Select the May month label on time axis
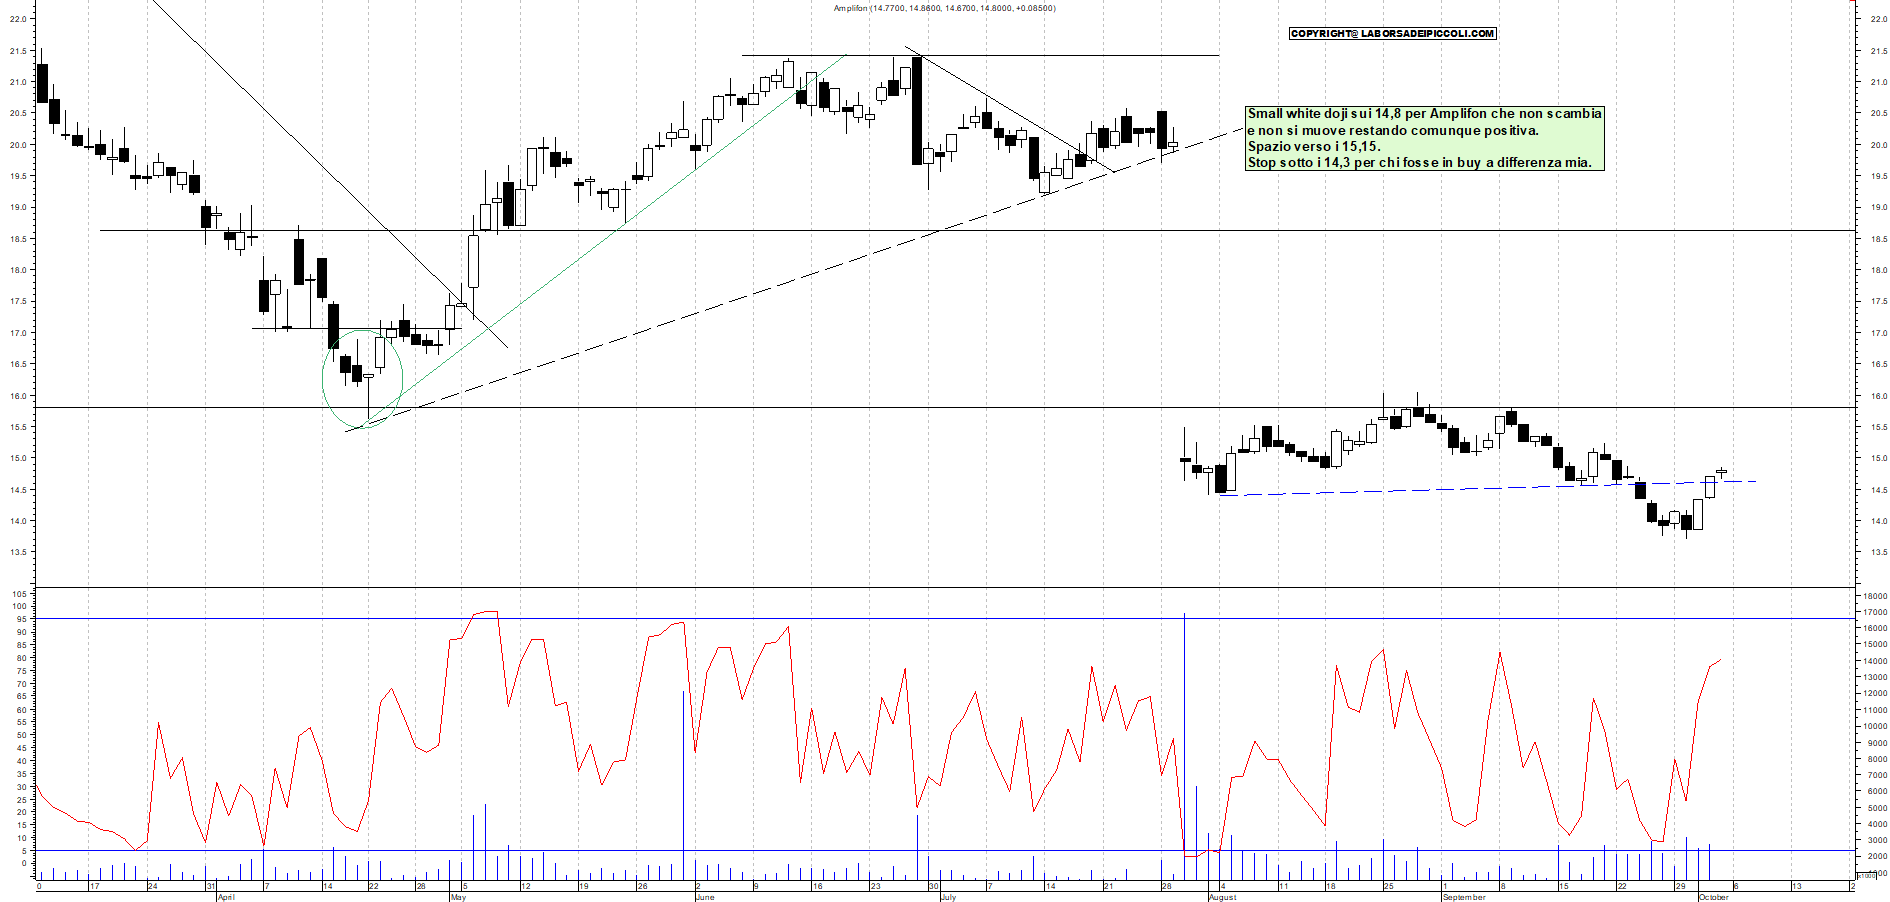The height and width of the screenshot is (902, 1890). 458,897
